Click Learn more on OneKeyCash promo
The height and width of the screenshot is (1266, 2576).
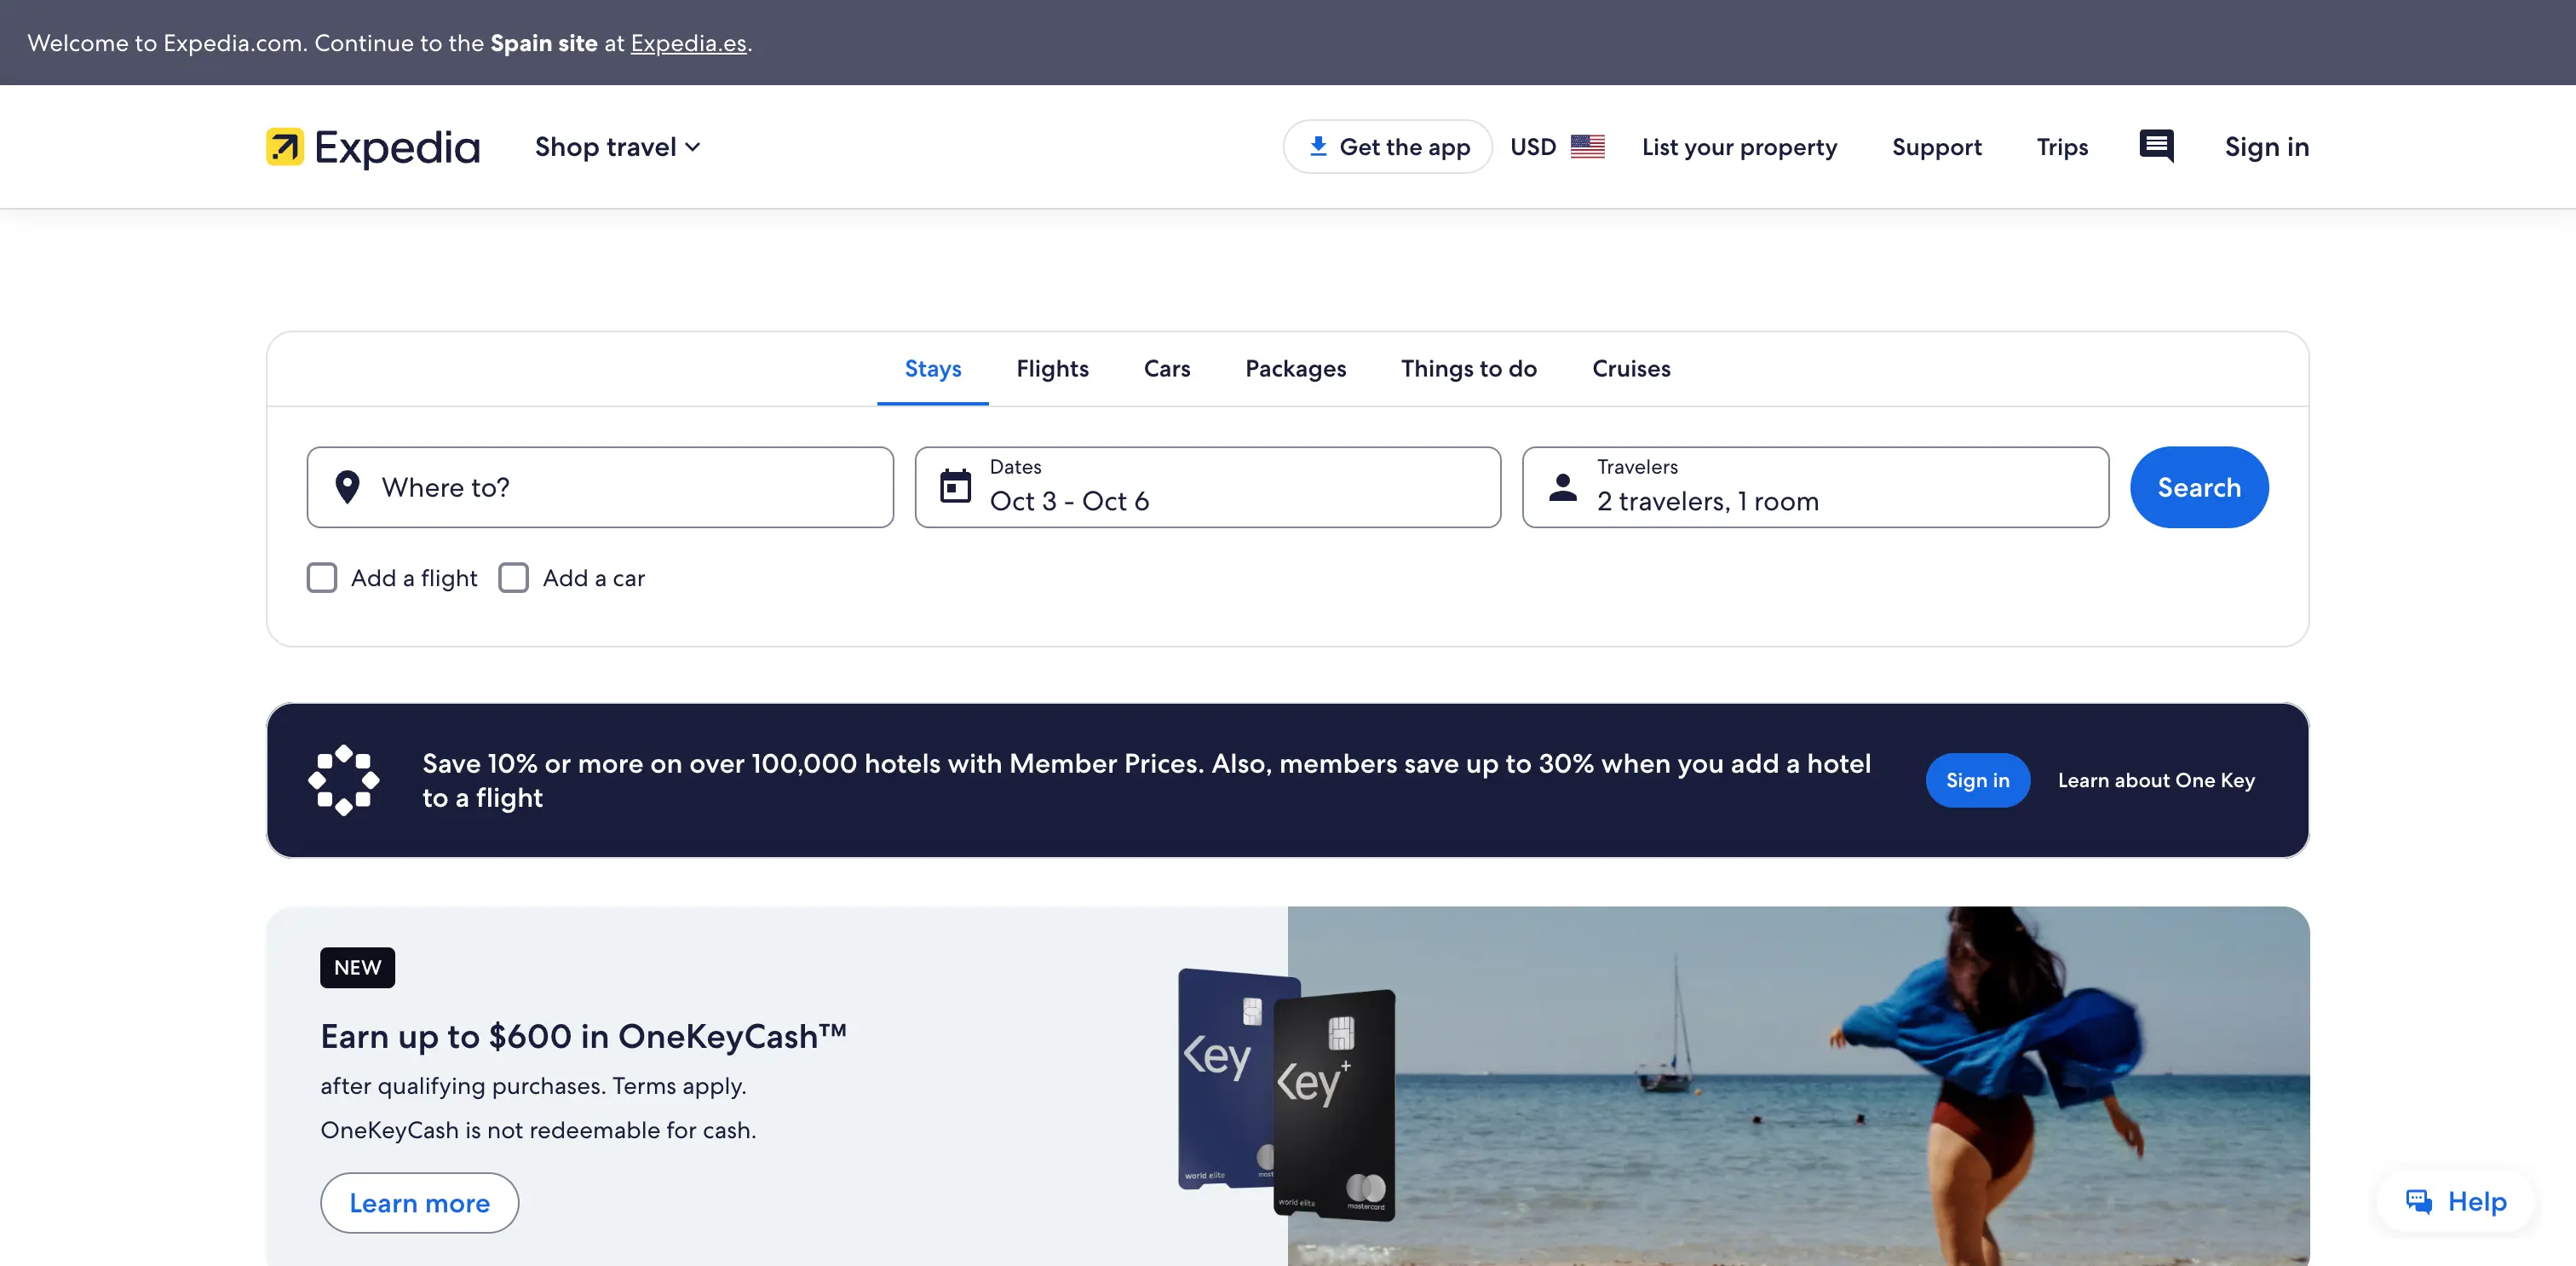point(419,1203)
